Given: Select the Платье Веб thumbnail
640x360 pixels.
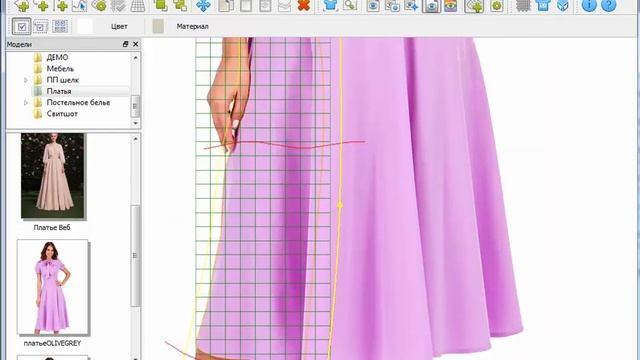Looking at the screenshot, I should click(x=52, y=176).
